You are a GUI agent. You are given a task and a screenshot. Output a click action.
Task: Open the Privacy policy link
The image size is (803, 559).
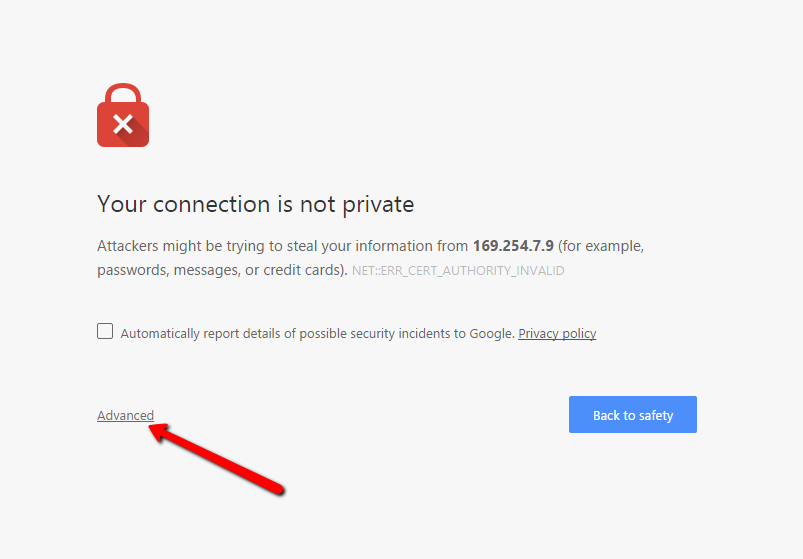557,333
